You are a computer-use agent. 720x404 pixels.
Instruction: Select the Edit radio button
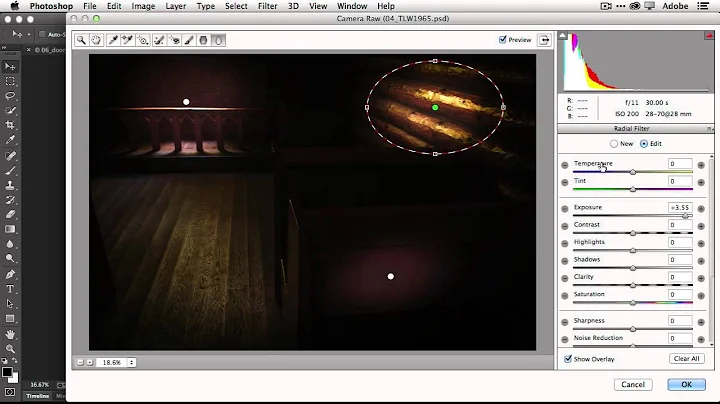pos(644,144)
